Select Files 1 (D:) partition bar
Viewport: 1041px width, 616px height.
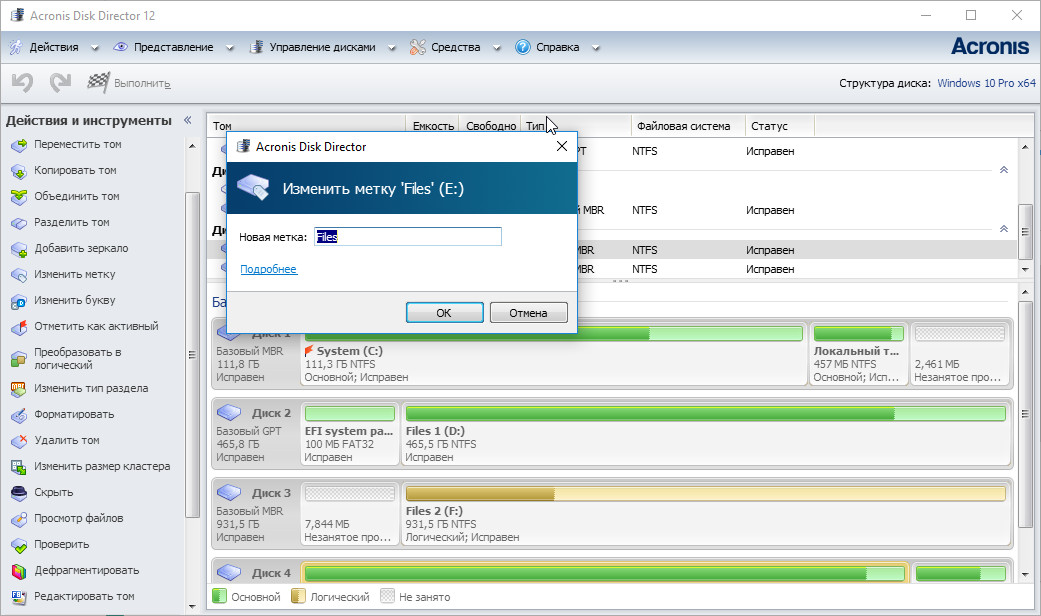click(x=706, y=414)
